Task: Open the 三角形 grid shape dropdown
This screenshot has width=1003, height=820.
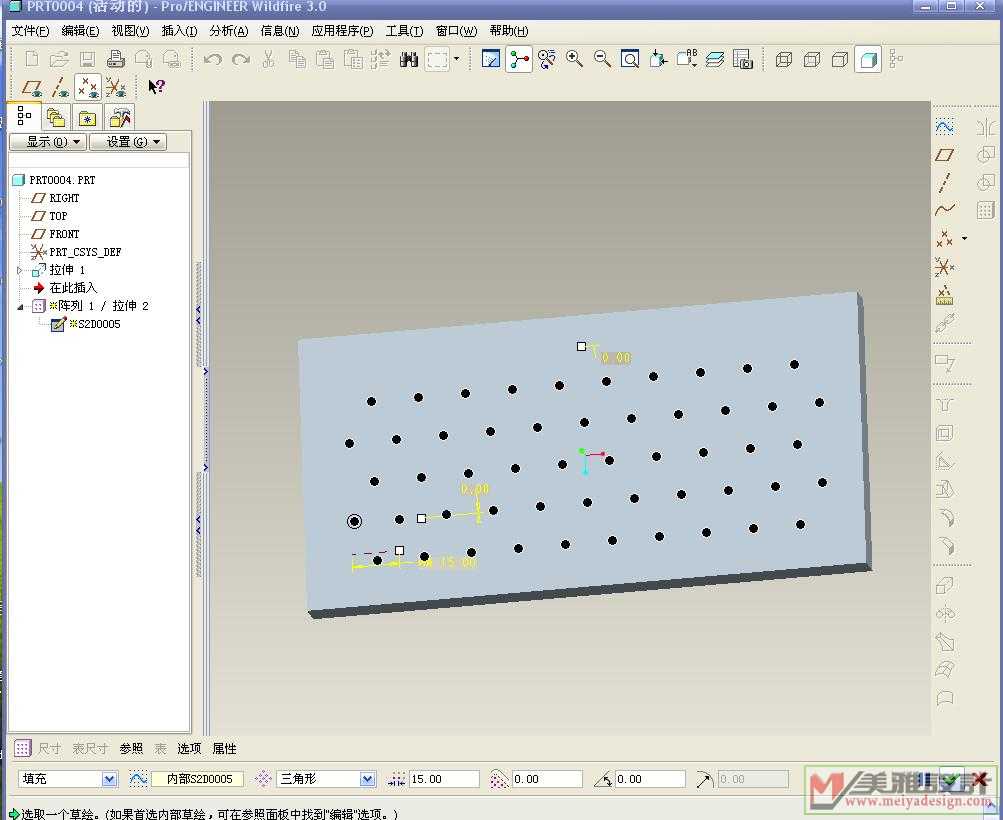Action: point(367,779)
